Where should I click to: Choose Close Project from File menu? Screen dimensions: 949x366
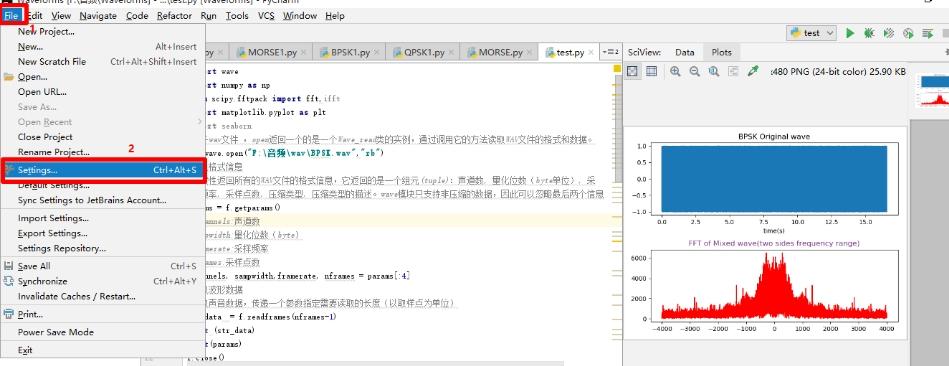[x=102, y=137]
